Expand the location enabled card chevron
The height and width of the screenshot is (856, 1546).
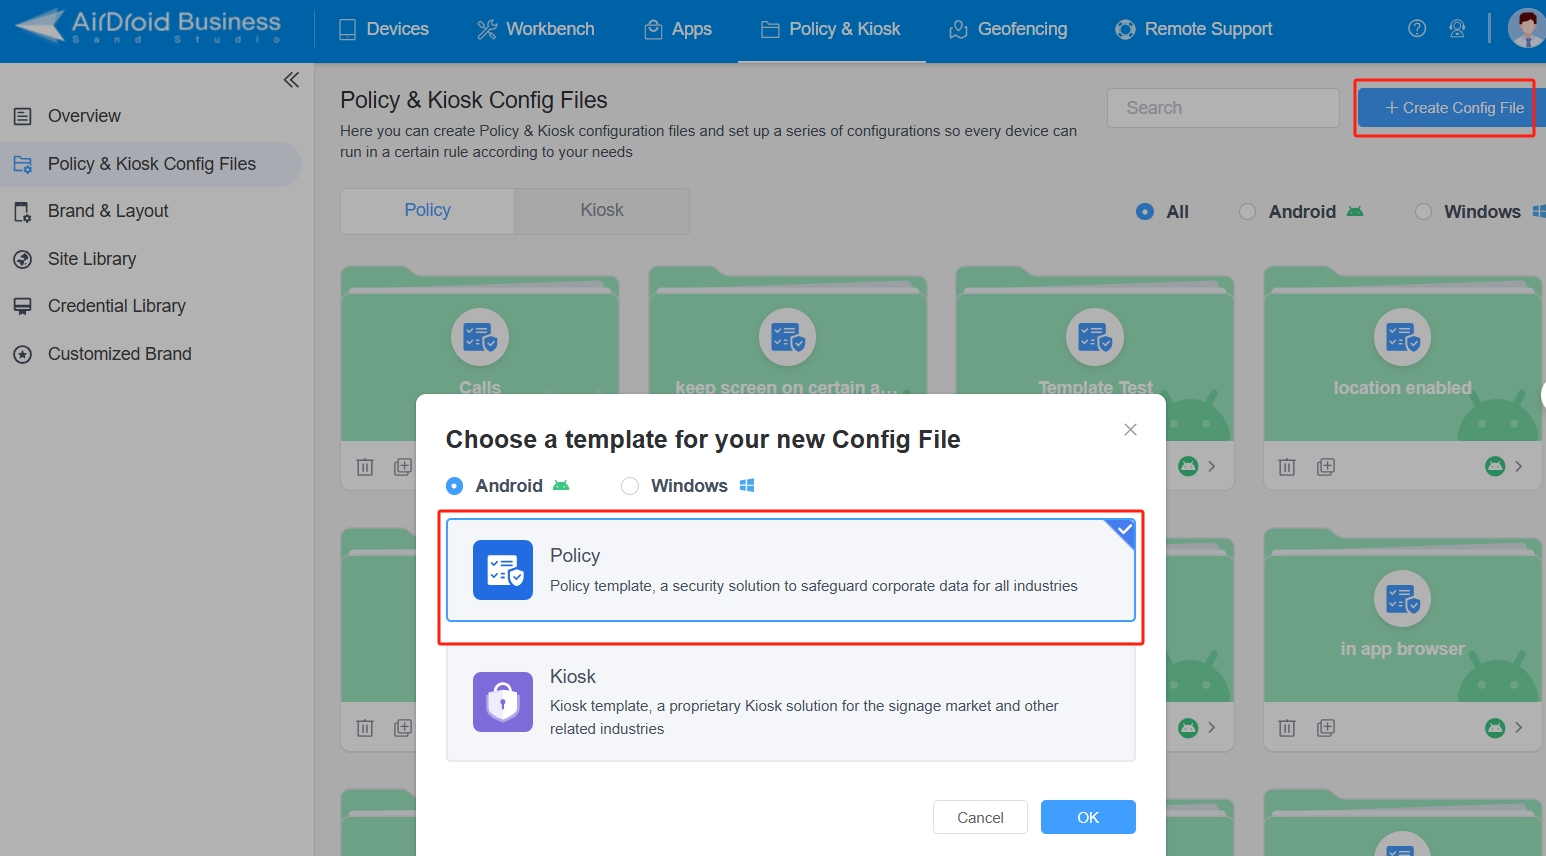tap(1519, 467)
